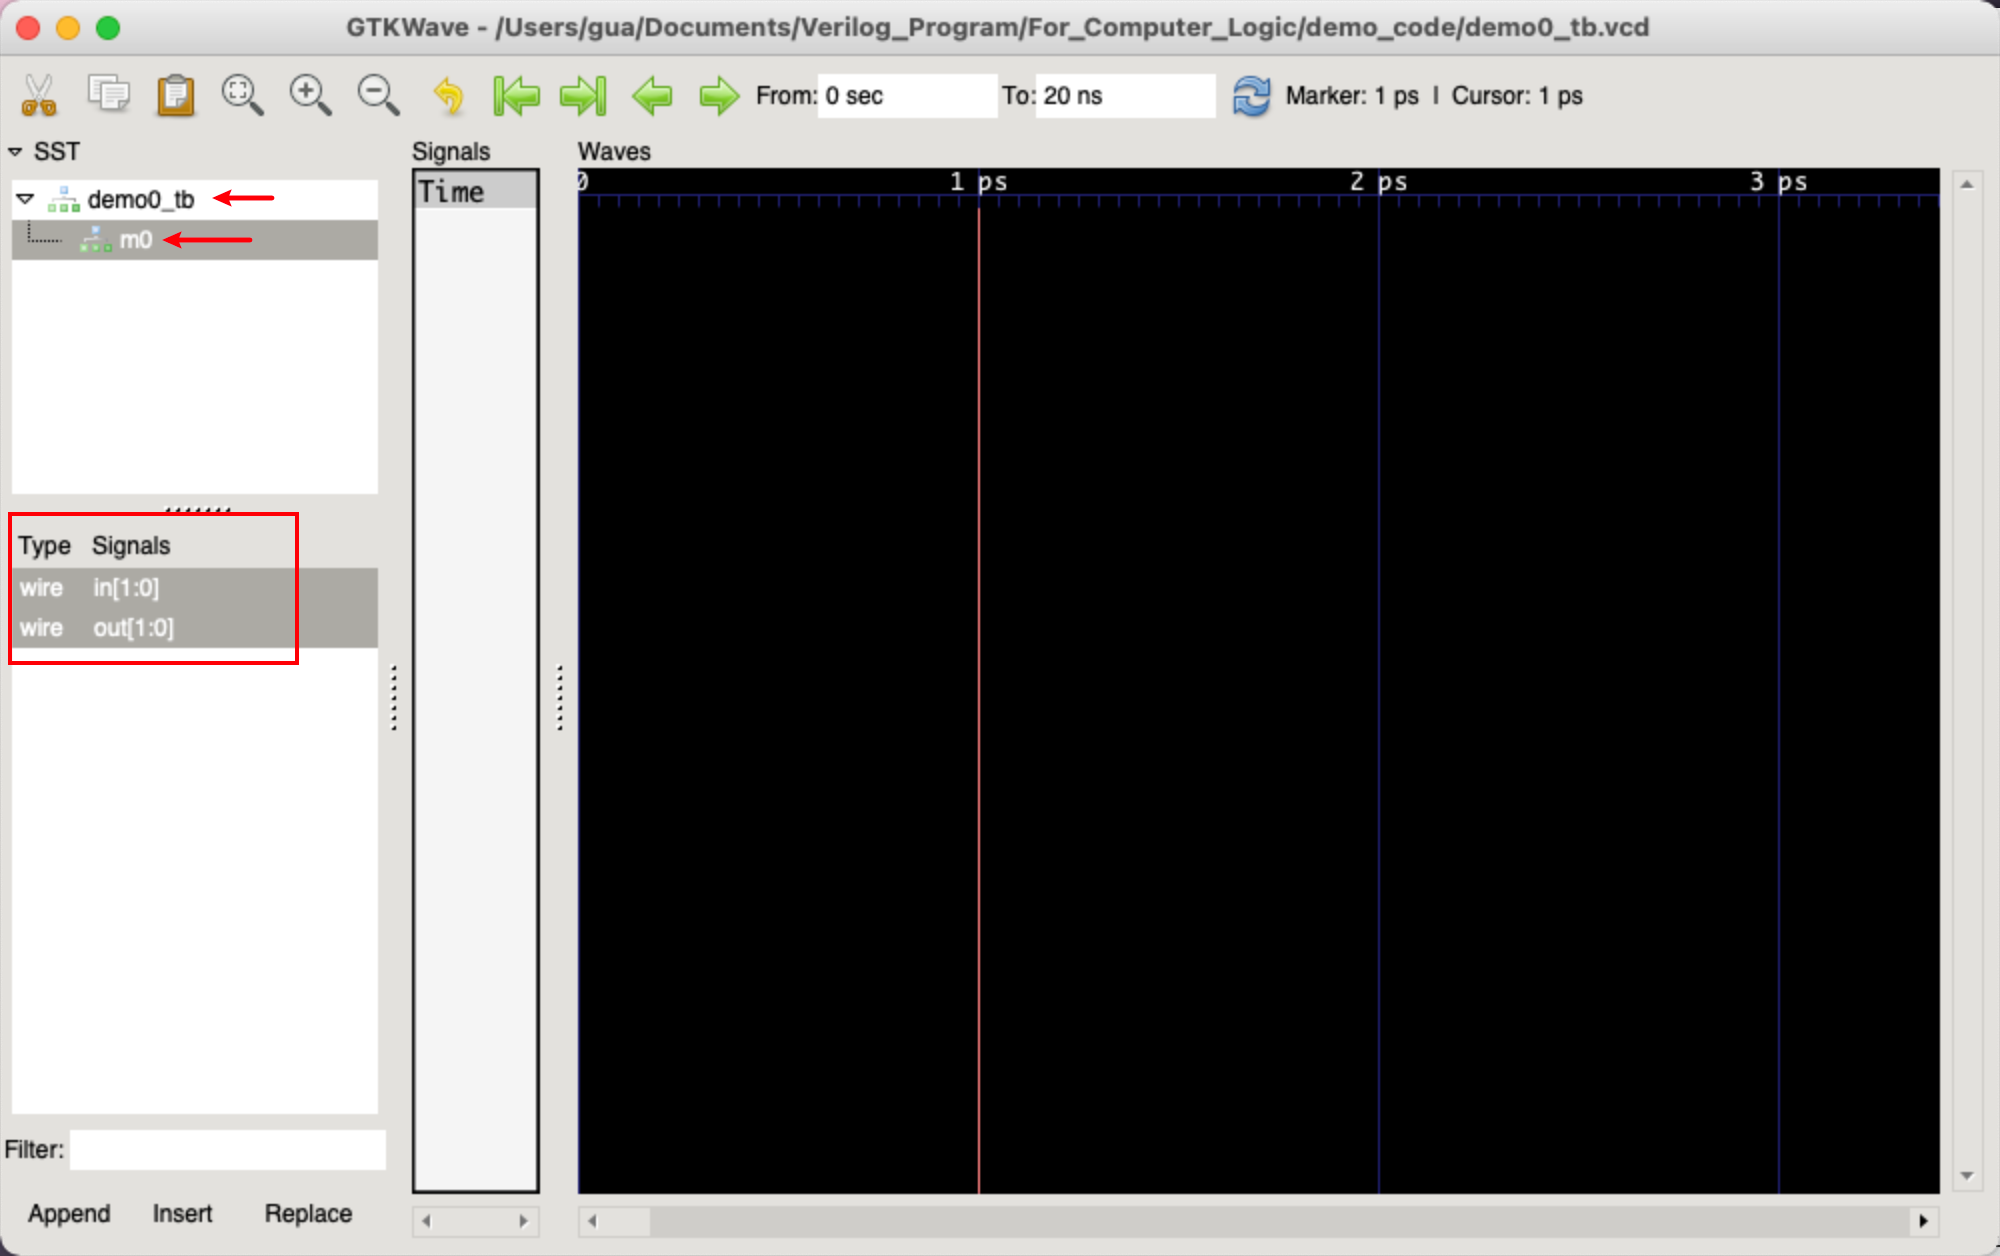This screenshot has height=1256, width=2000.
Task: Collapse the SST panel disclosure triangle
Action: click(x=15, y=152)
